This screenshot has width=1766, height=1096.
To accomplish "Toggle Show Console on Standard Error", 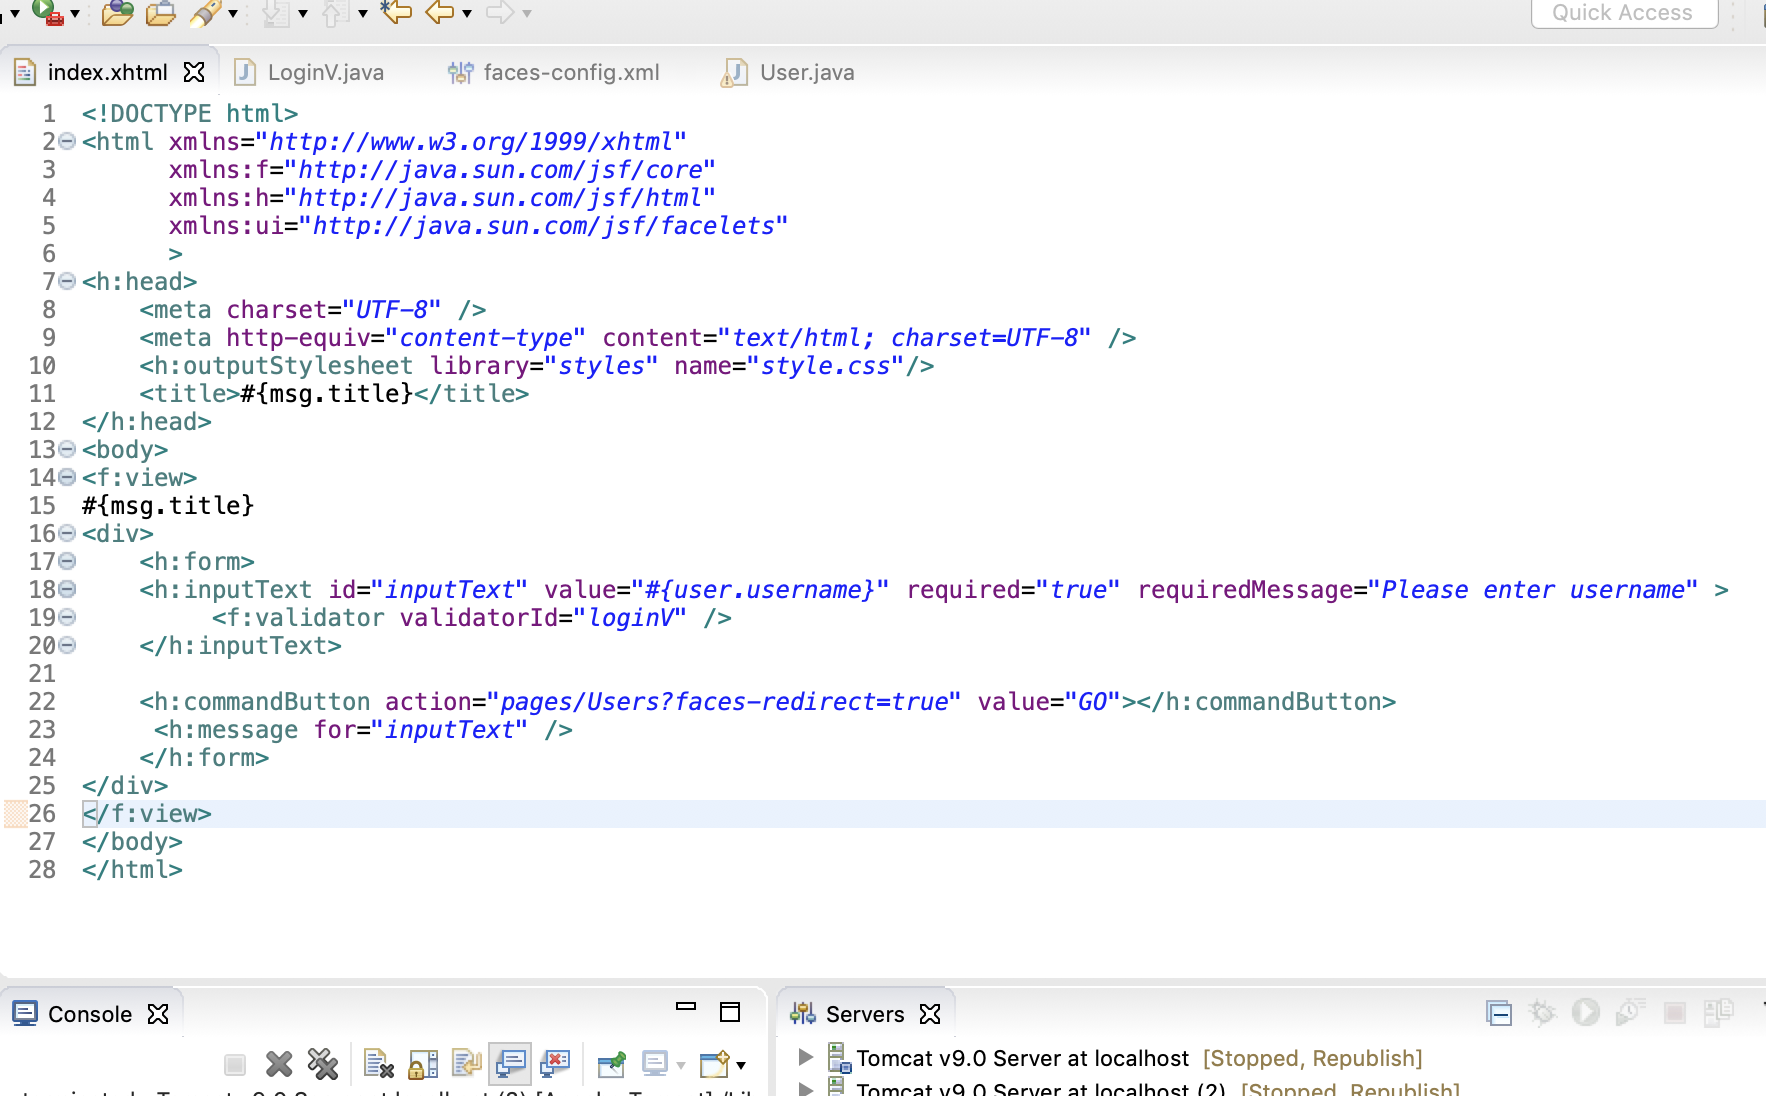I will pyautogui.click(x=555, y=1064).
